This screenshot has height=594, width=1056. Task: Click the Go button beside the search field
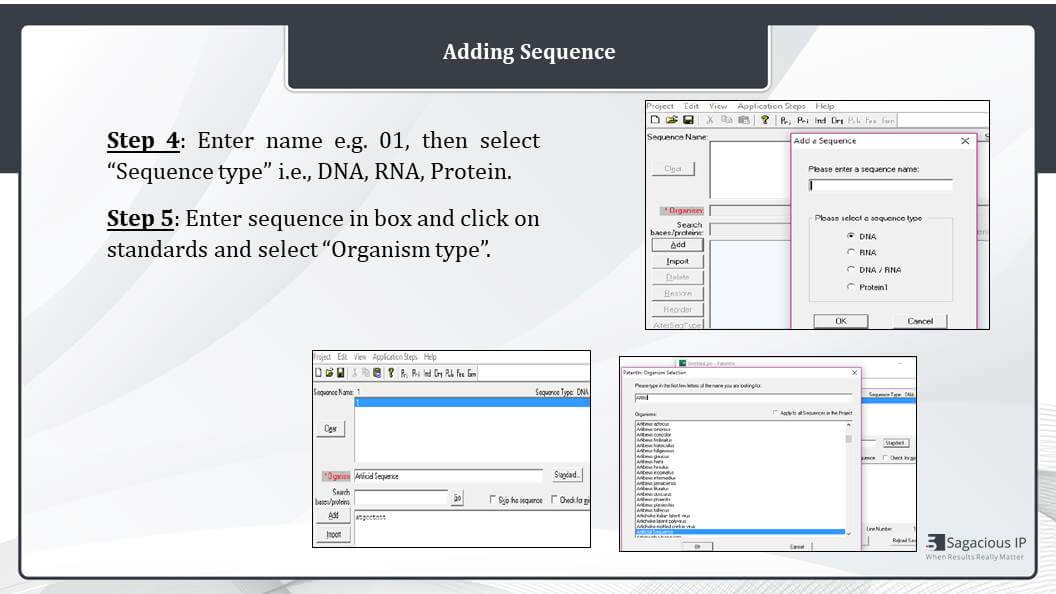click(457, 498)
